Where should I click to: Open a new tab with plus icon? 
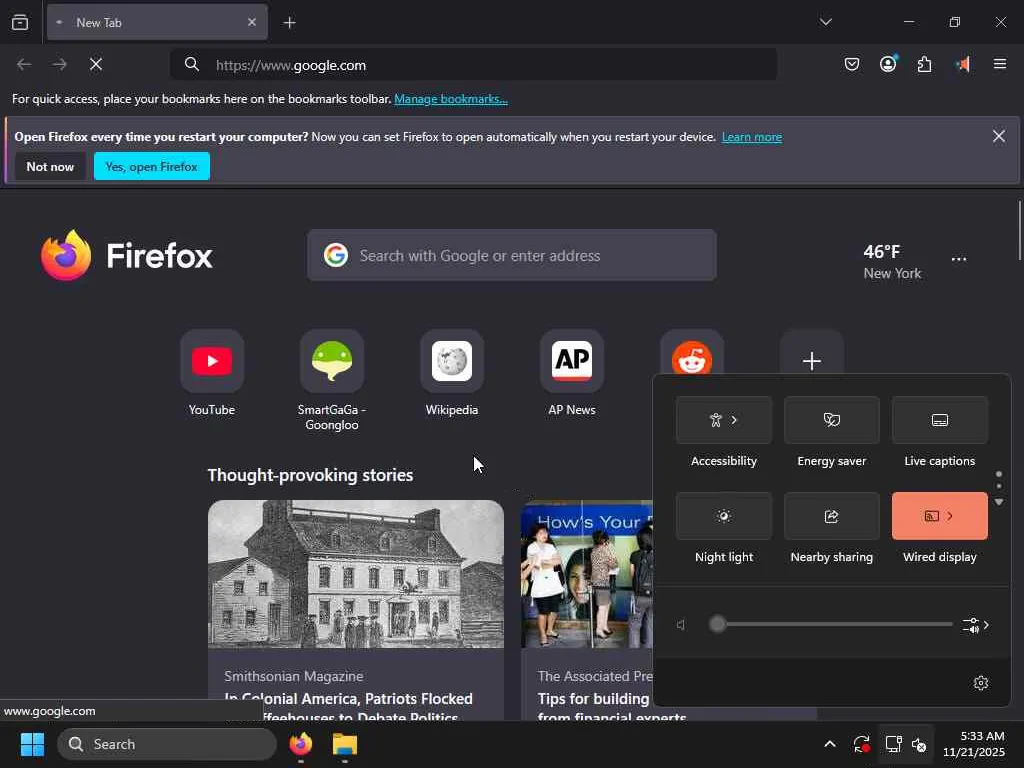pos(289,23)
